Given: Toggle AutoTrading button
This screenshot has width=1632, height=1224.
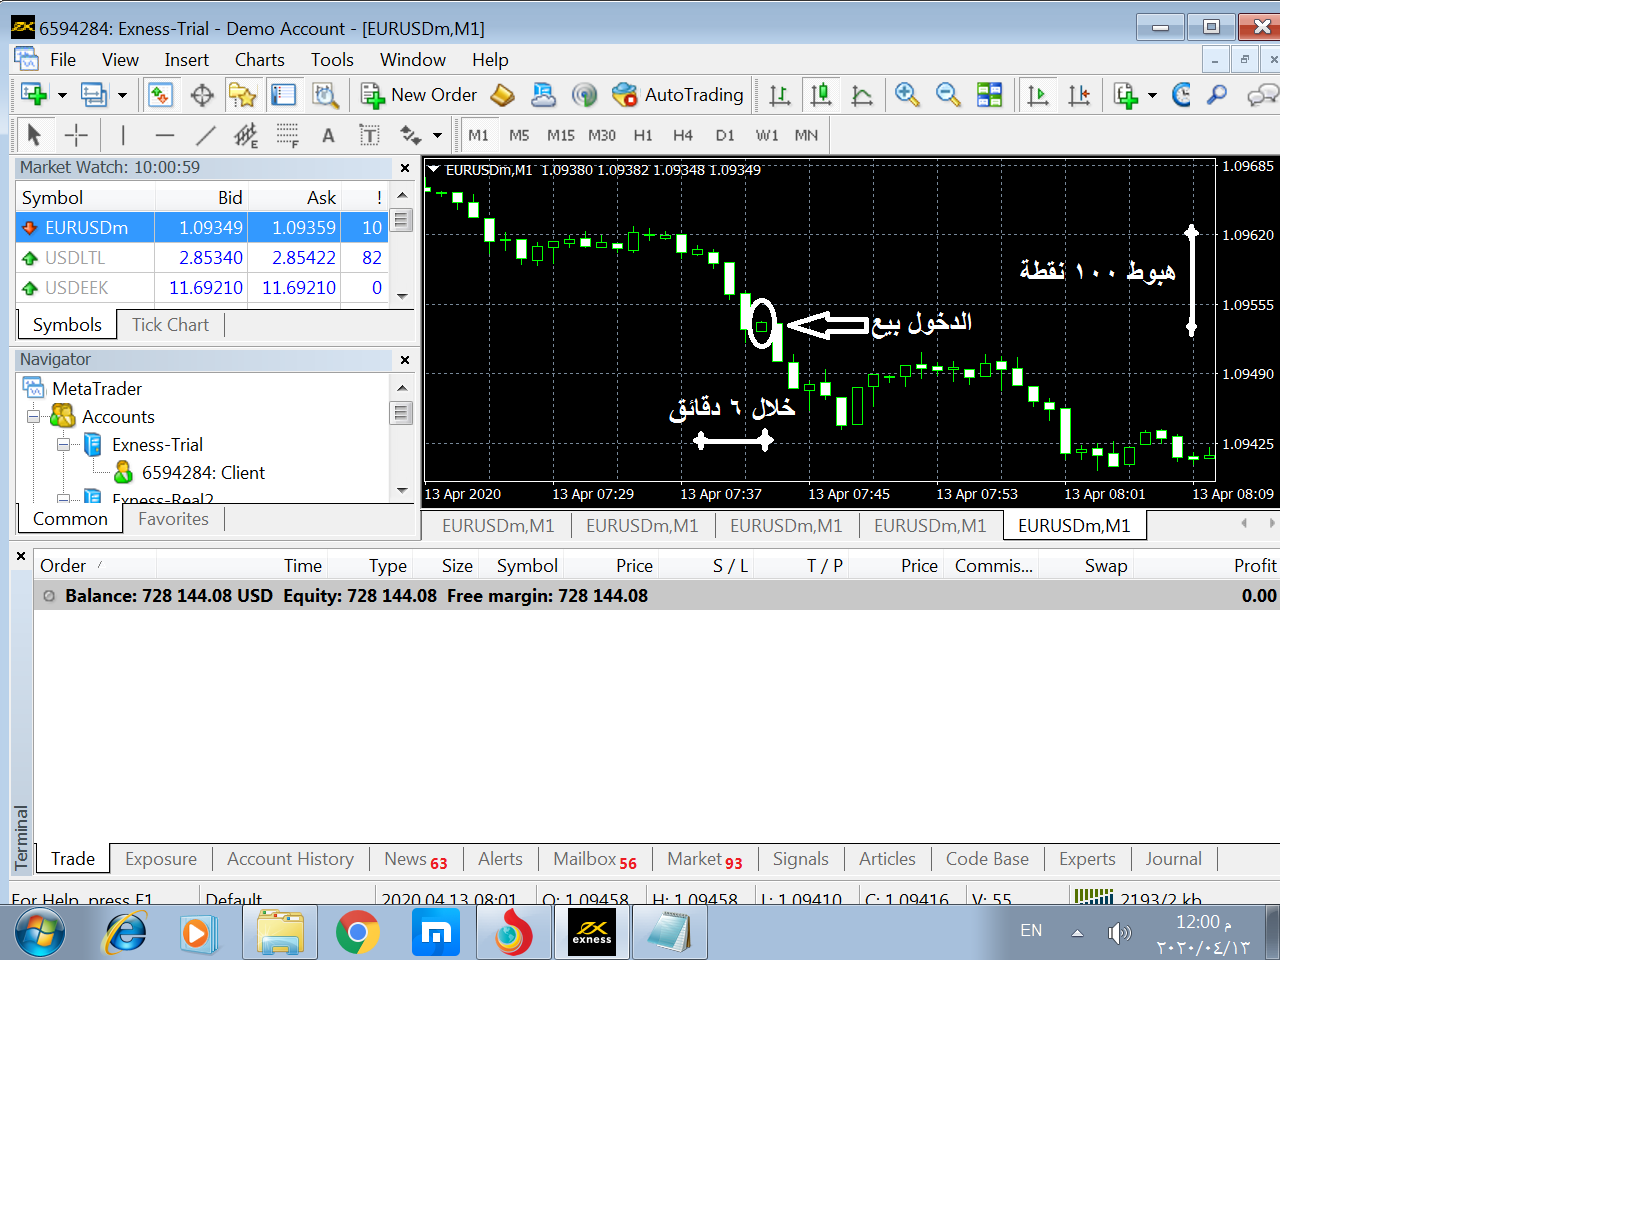Looking at the screenshot, I should 678,95.
